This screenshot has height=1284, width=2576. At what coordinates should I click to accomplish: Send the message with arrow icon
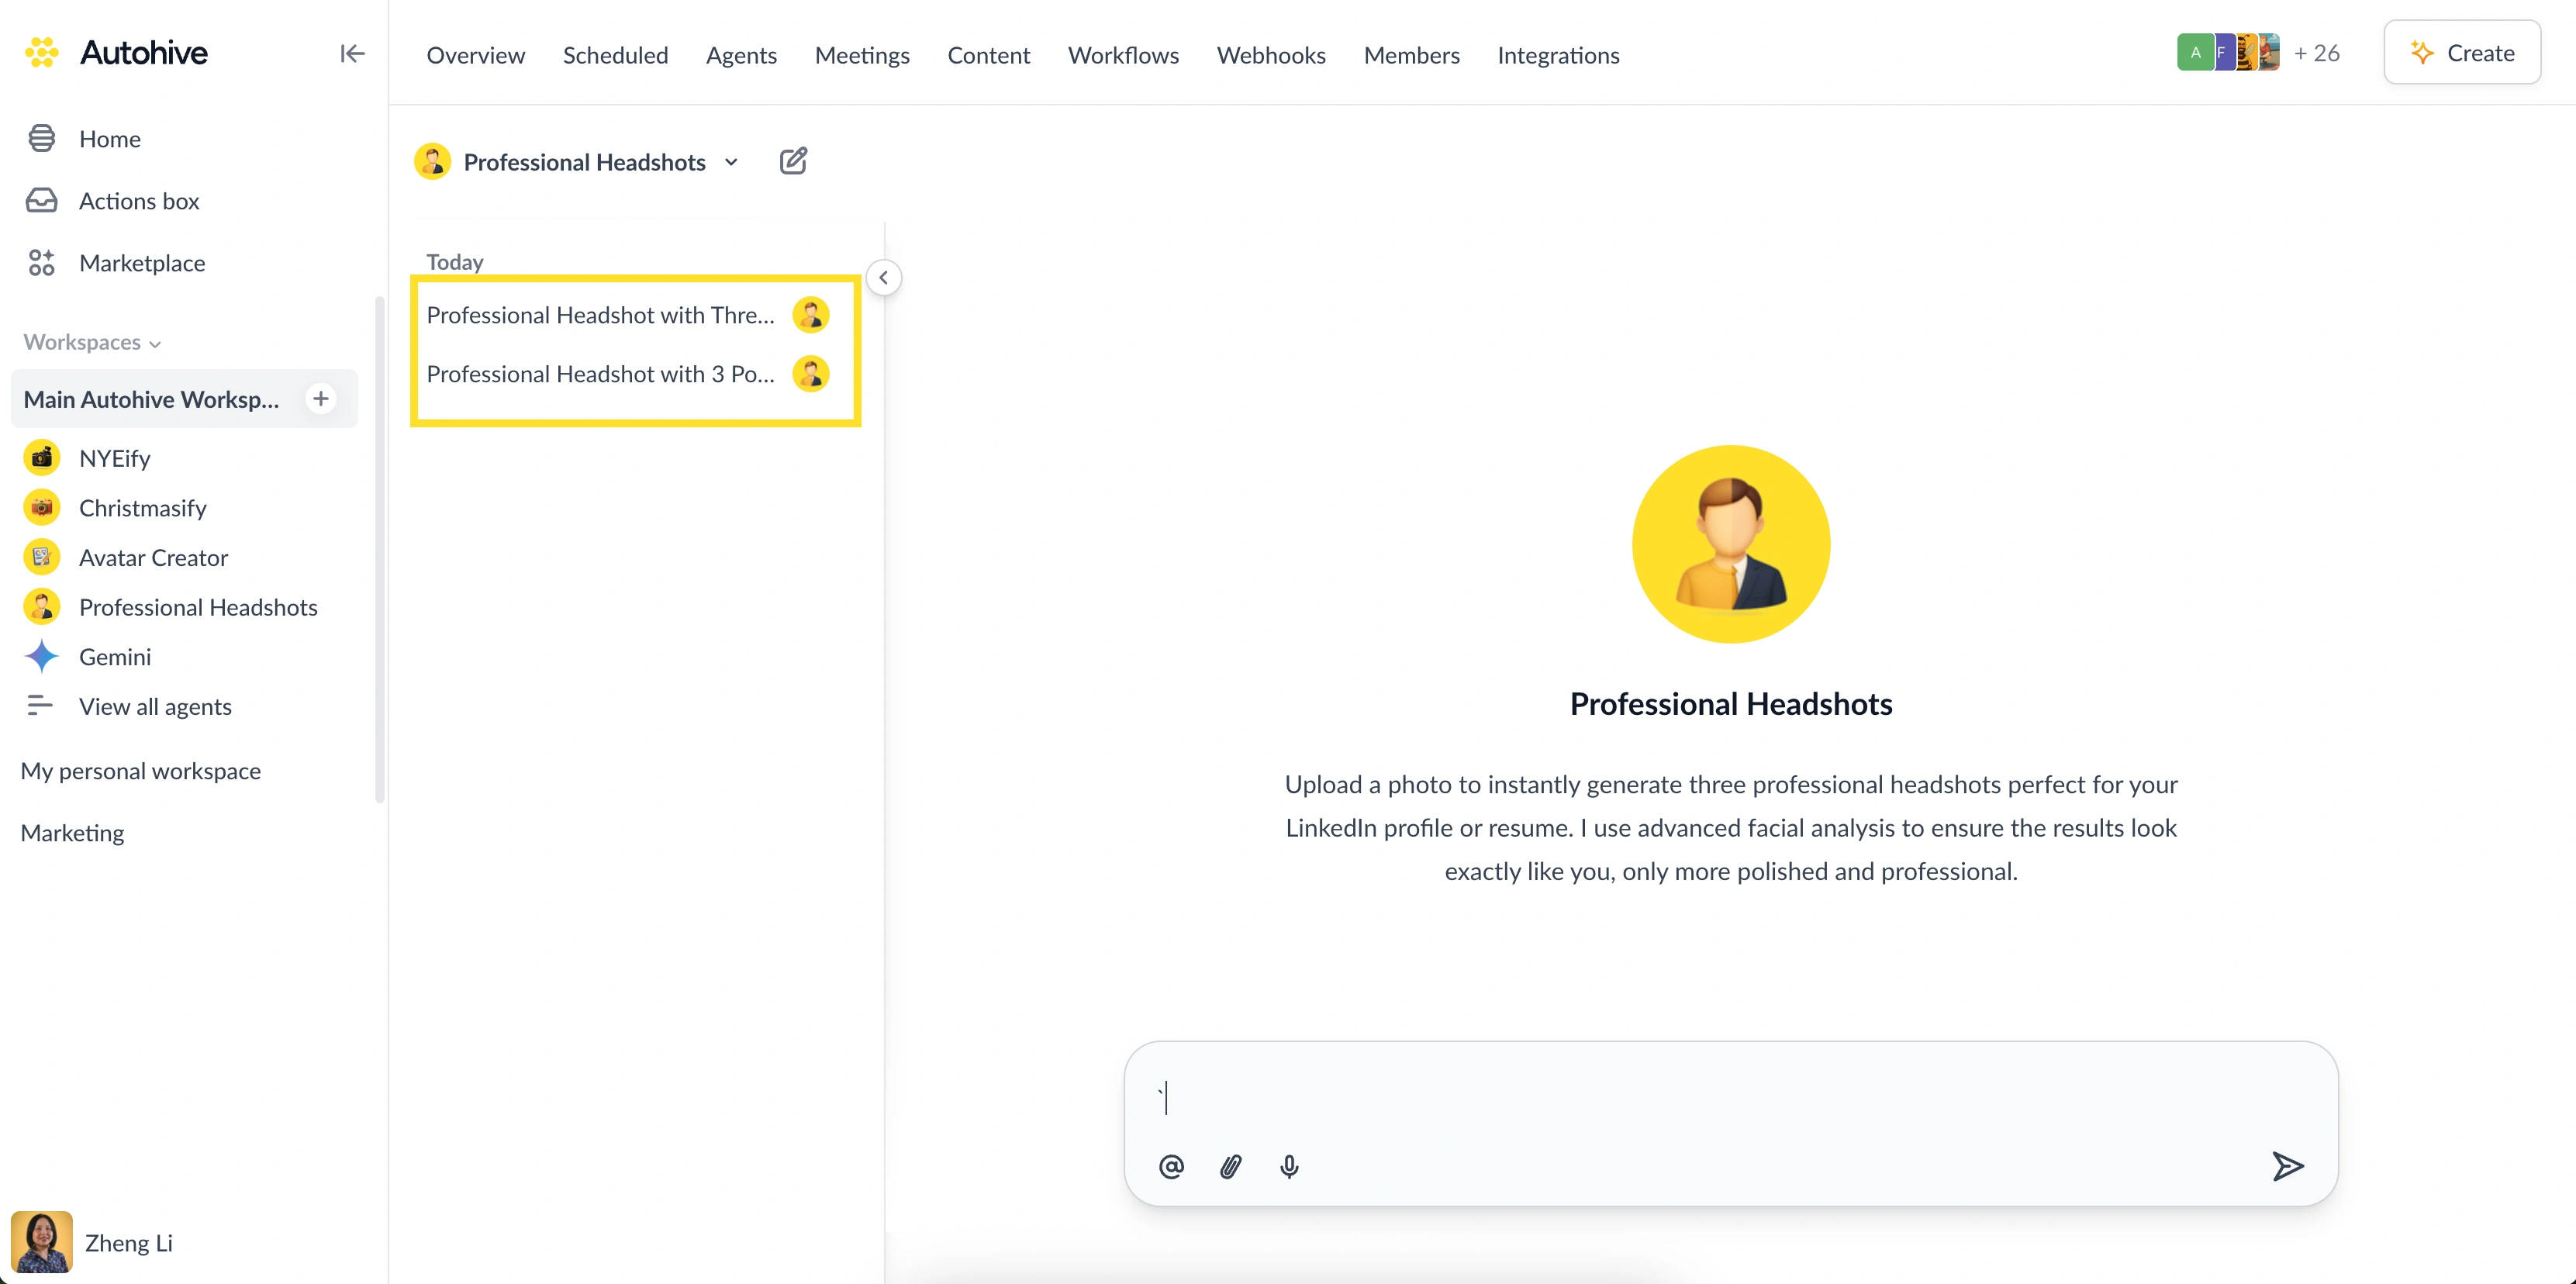click(x=2287, y=1166)
